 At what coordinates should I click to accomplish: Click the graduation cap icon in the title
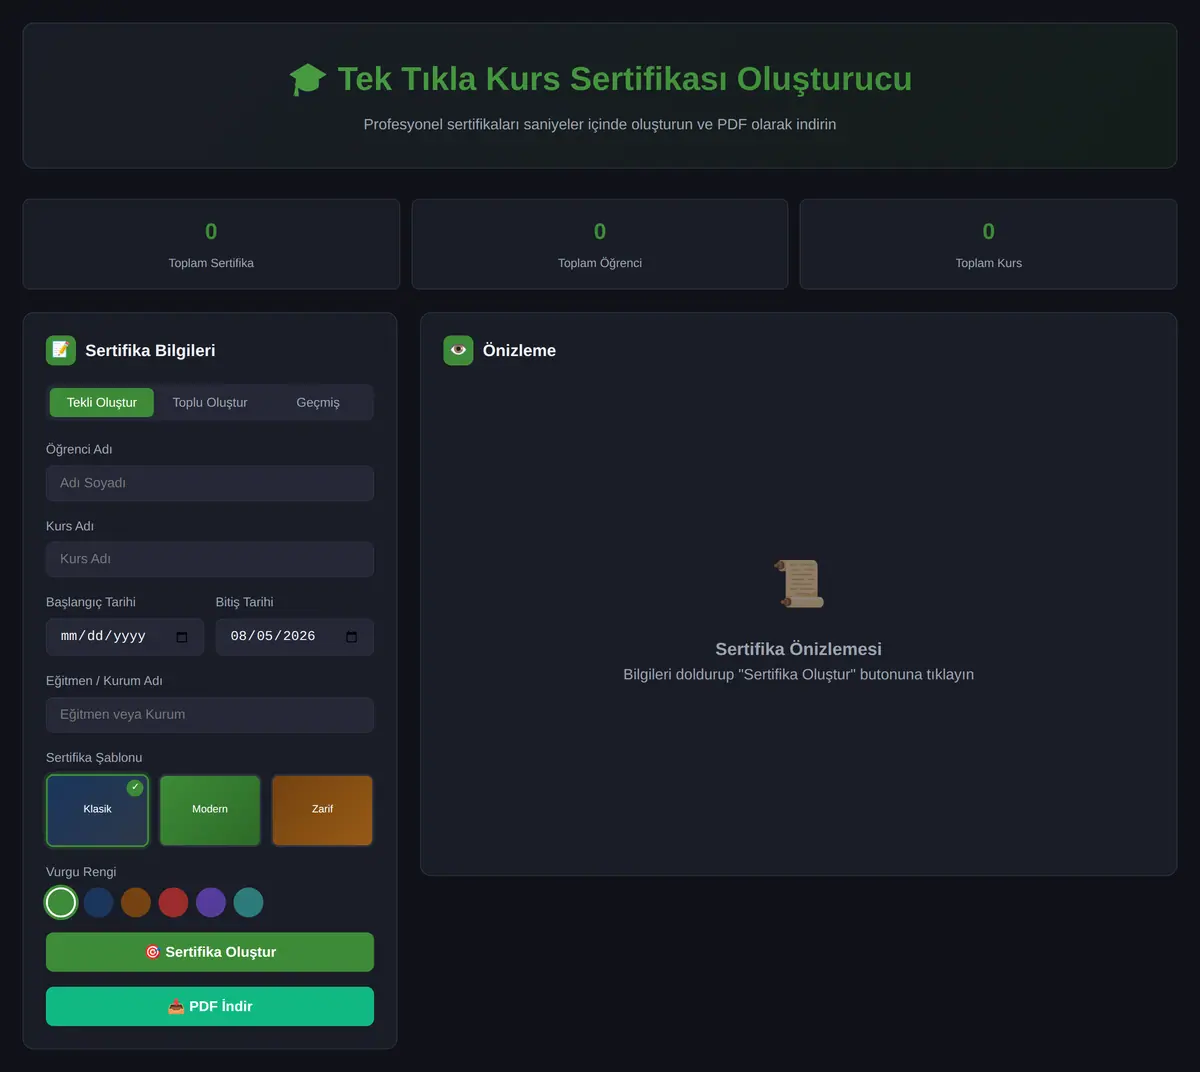pos(308,79)
